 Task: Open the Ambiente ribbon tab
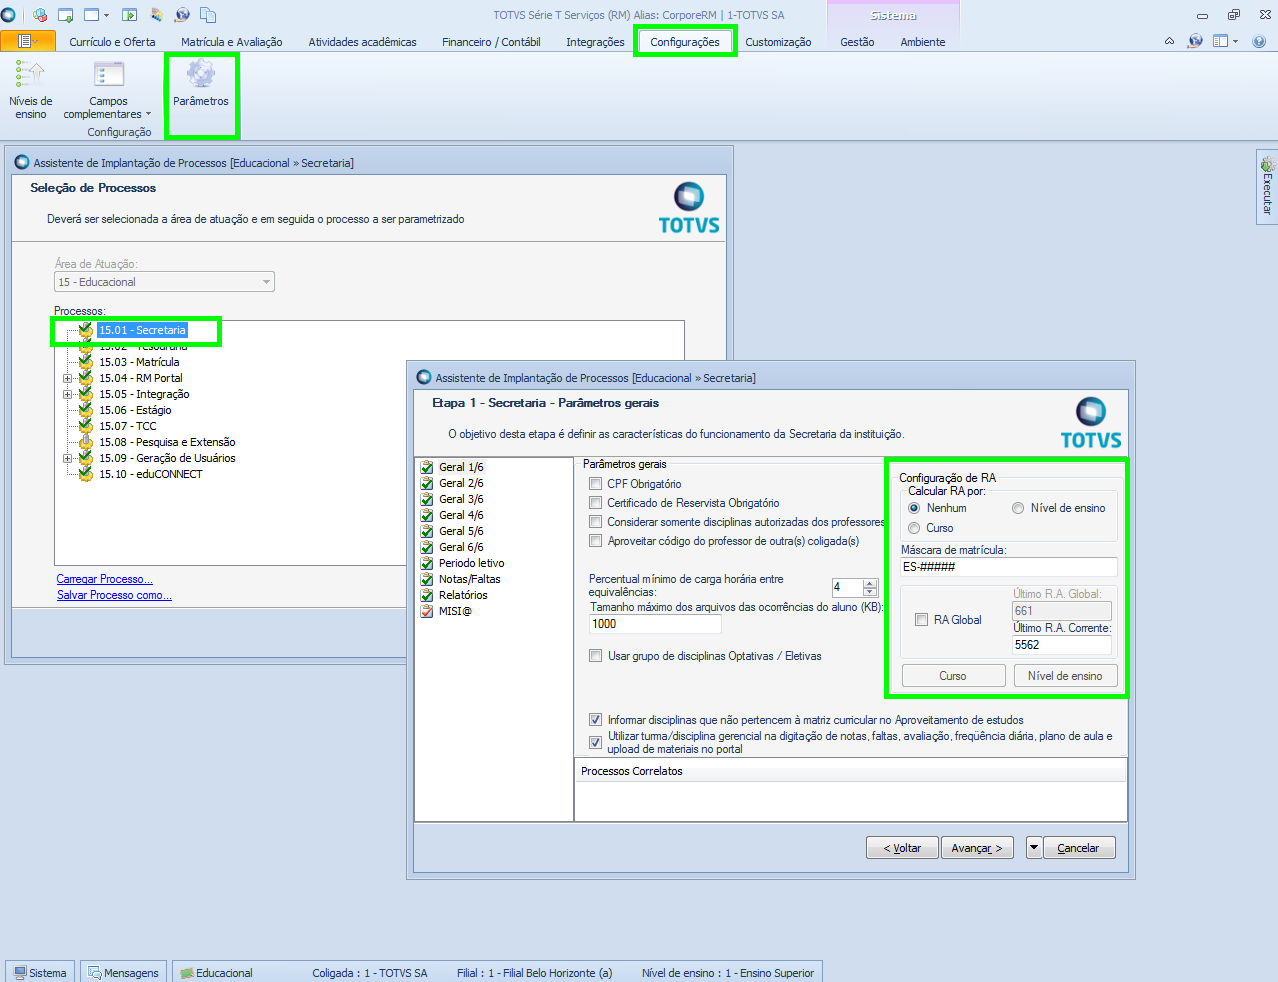click(x=922, y=42)
